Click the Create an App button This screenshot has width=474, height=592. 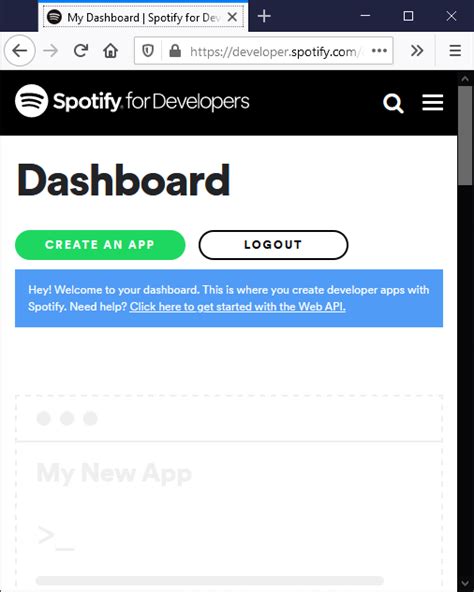pyautogui.click(x=100, y=245)
